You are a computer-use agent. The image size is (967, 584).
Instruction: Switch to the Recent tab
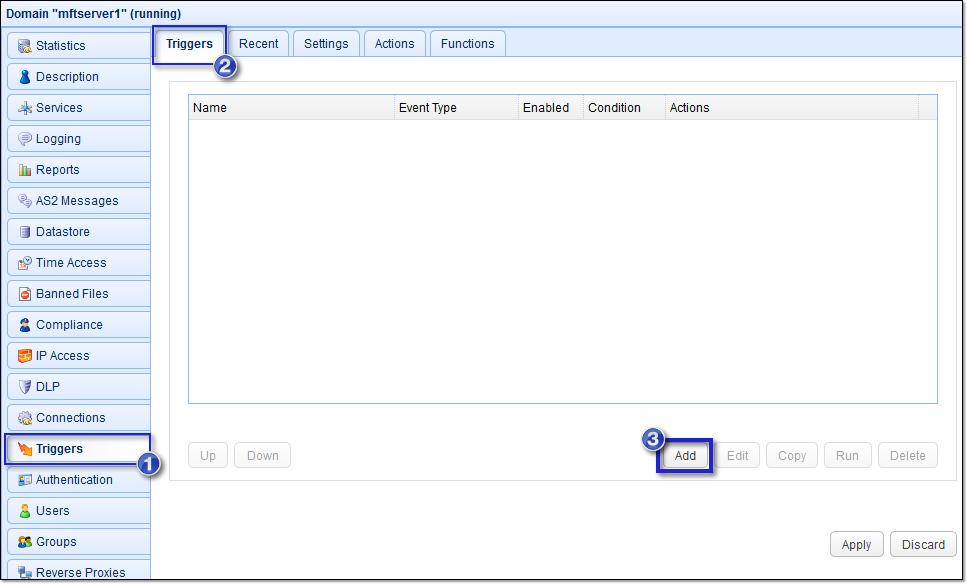click(258, 44)
